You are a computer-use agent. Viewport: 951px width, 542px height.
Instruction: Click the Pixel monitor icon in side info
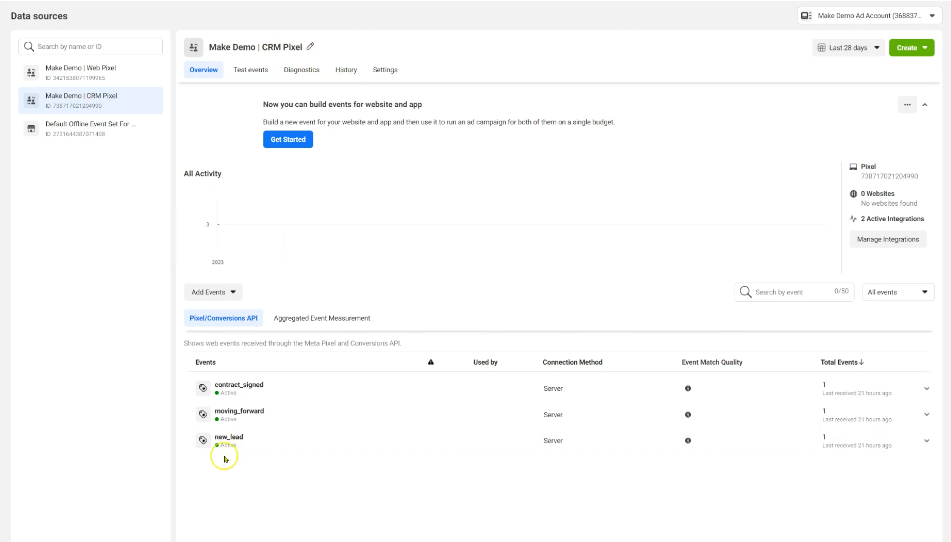click(853, 167)
